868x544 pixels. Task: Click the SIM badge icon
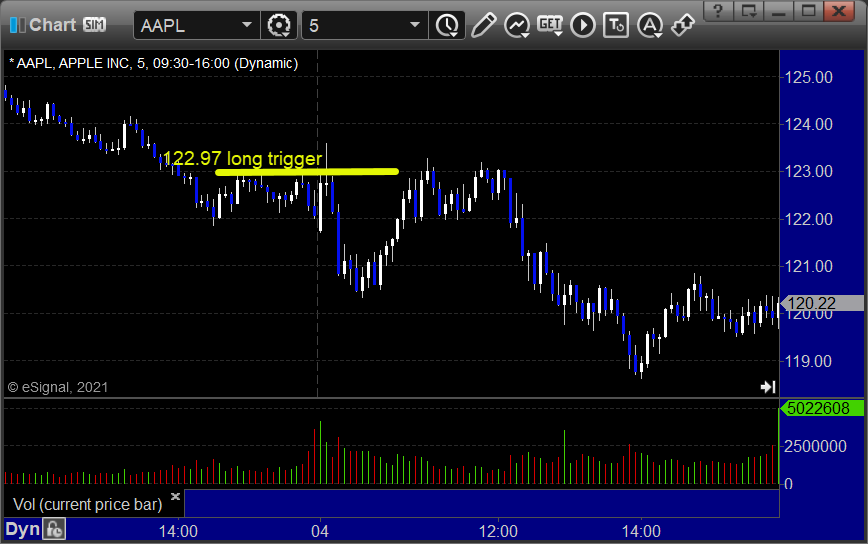pos(95,25)
